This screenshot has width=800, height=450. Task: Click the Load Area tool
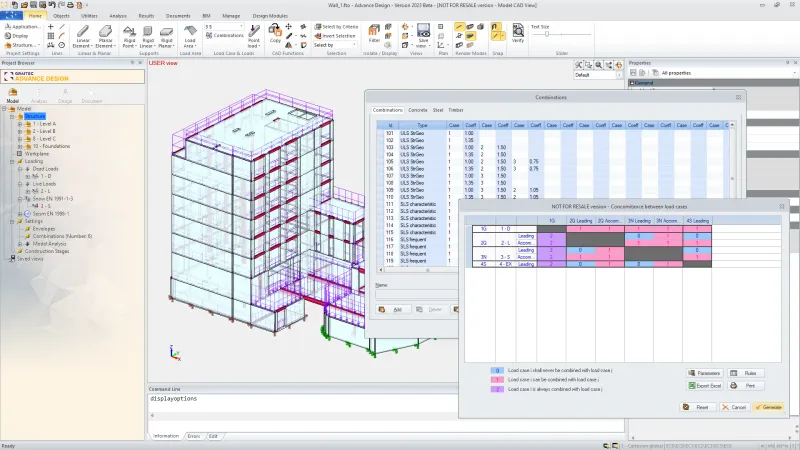pyautogui.click(x=190, y=36)
